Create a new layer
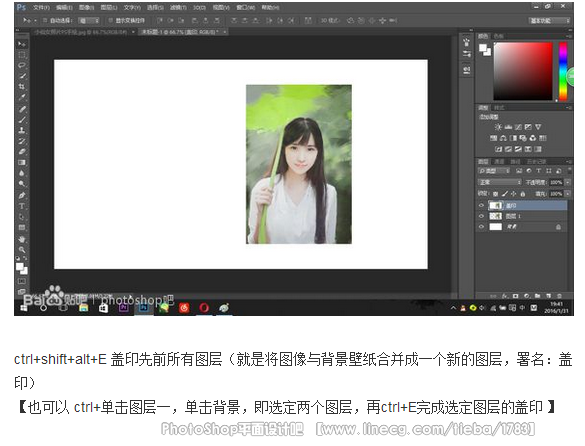585x446 pixels. pyautogui.click(x=548, y=296)
